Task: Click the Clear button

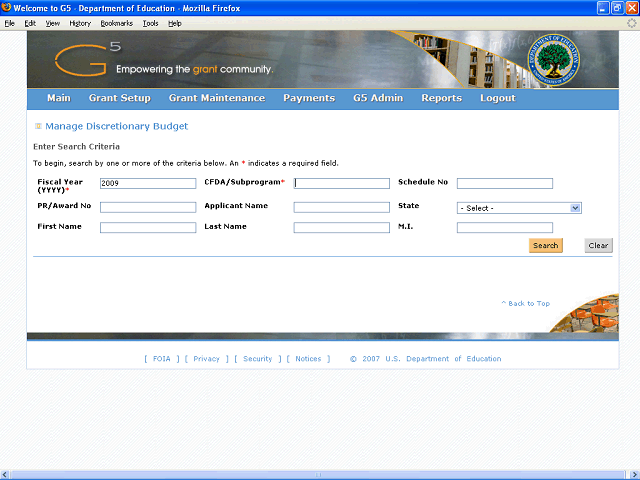Action: [x=598, y=245]
